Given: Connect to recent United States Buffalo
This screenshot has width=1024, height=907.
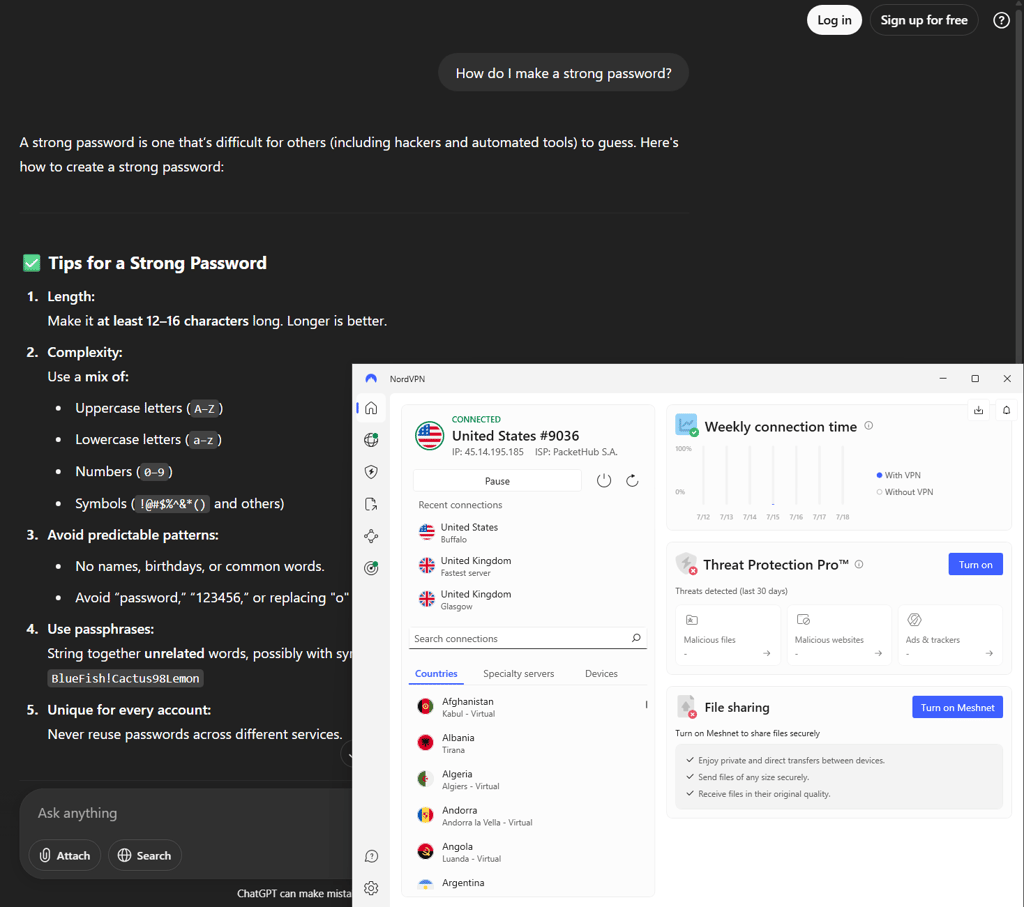Looking at the screenshot, I should point(529,532).
